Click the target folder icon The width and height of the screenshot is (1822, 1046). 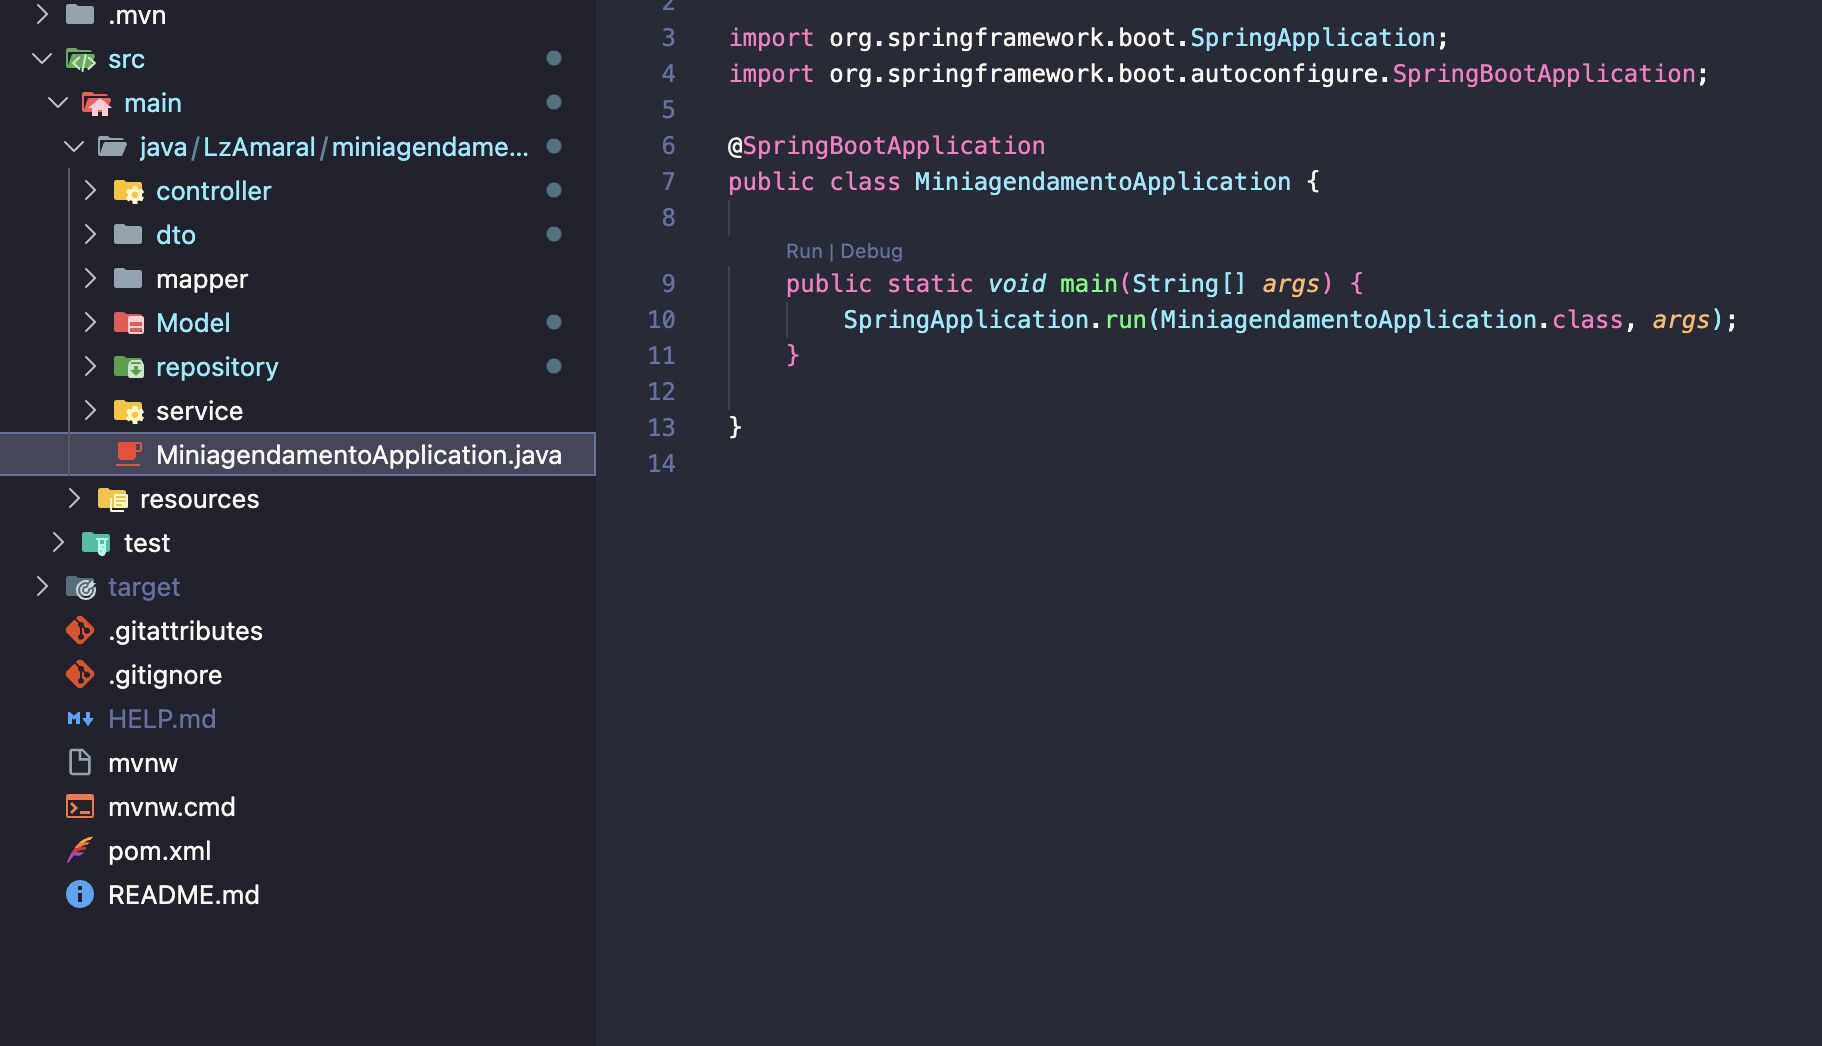pos(81,587)
